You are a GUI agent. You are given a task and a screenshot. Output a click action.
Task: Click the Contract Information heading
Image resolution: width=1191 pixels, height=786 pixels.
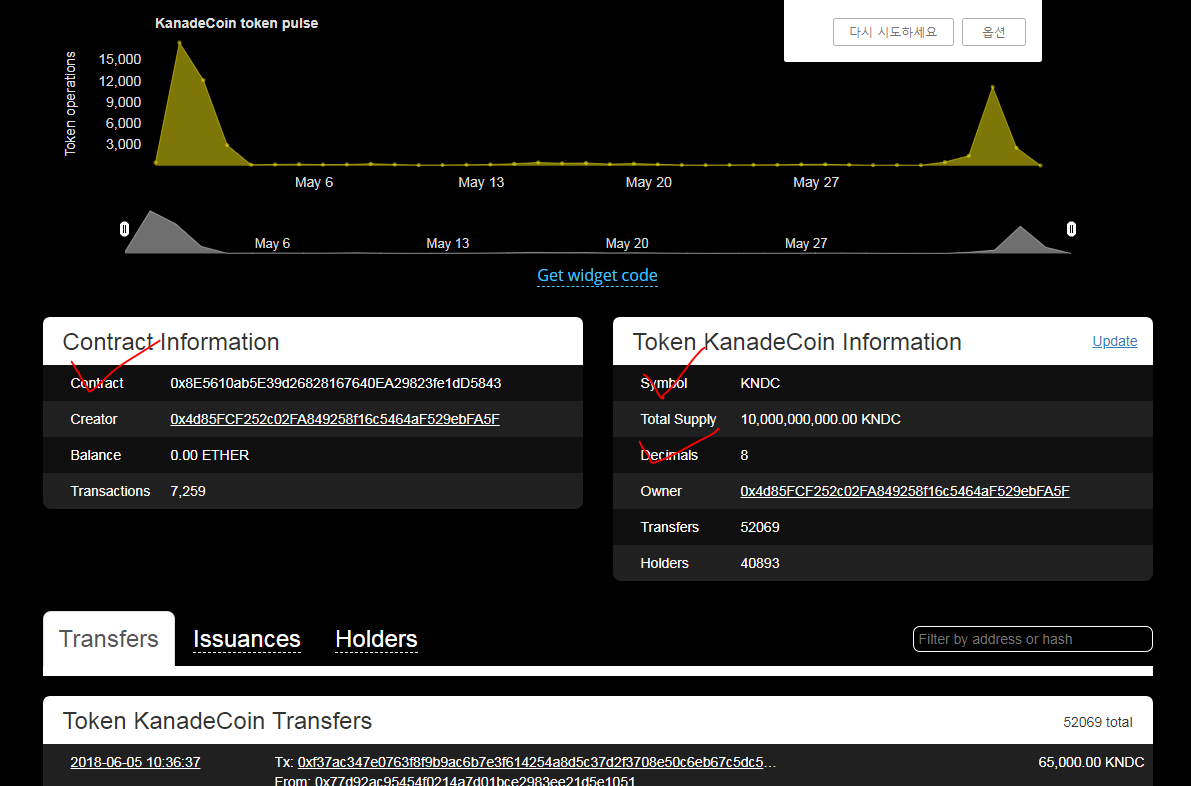coord(171,342)
